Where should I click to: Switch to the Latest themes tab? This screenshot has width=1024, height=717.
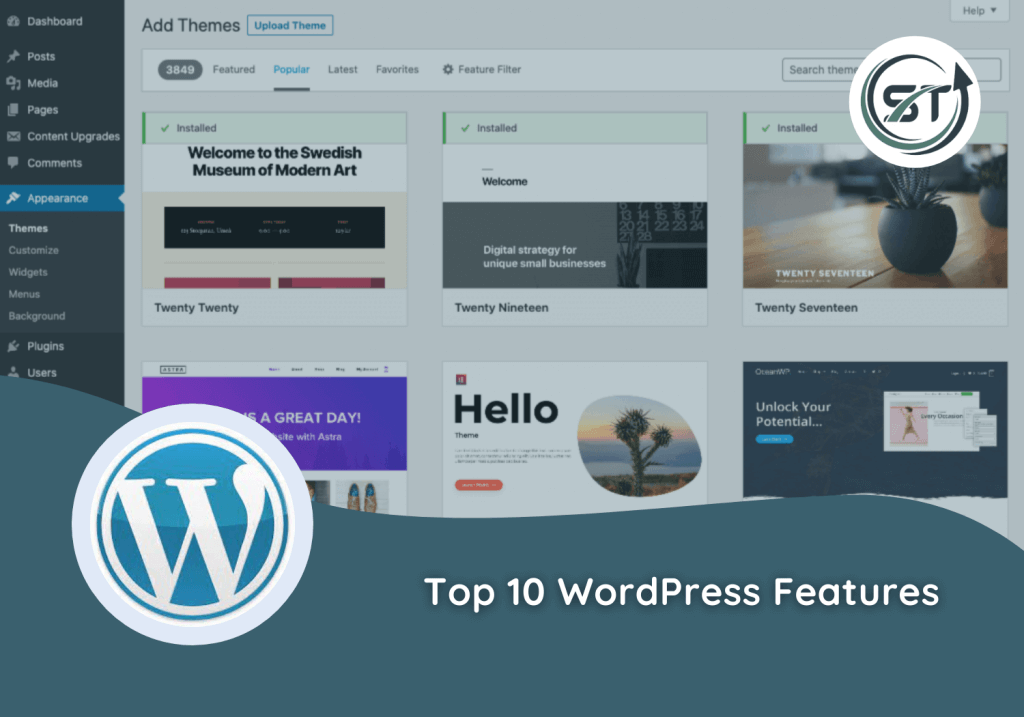pos(342,70)
